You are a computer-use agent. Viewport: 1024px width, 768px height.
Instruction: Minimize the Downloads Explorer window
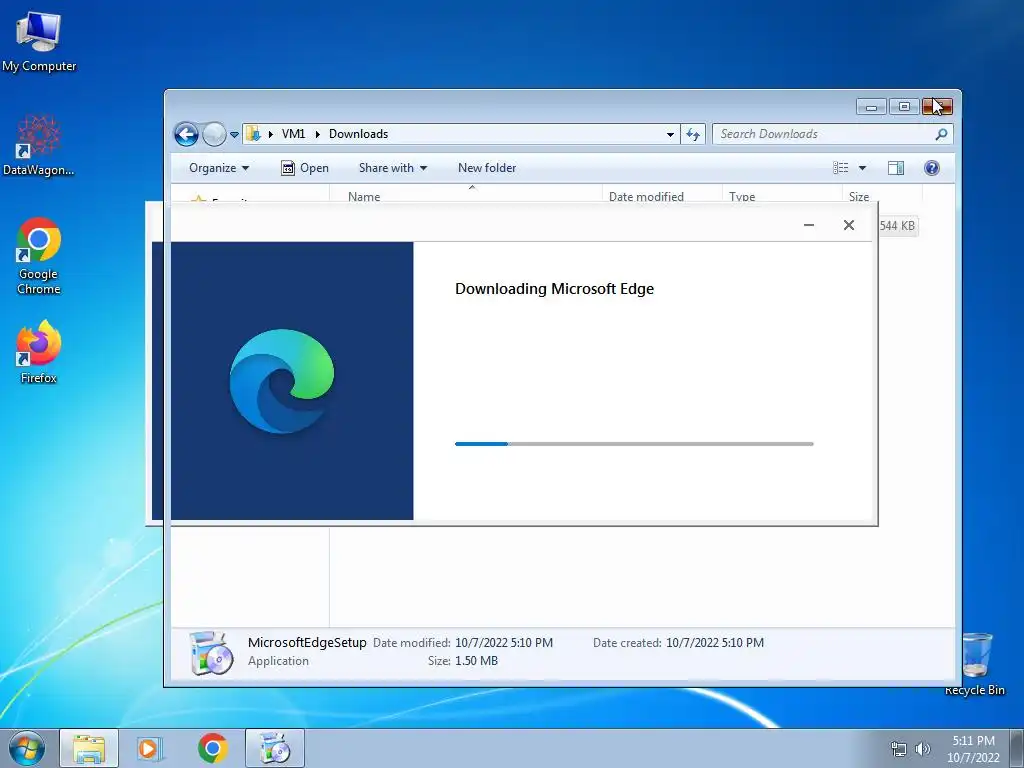tap(871, 106)
